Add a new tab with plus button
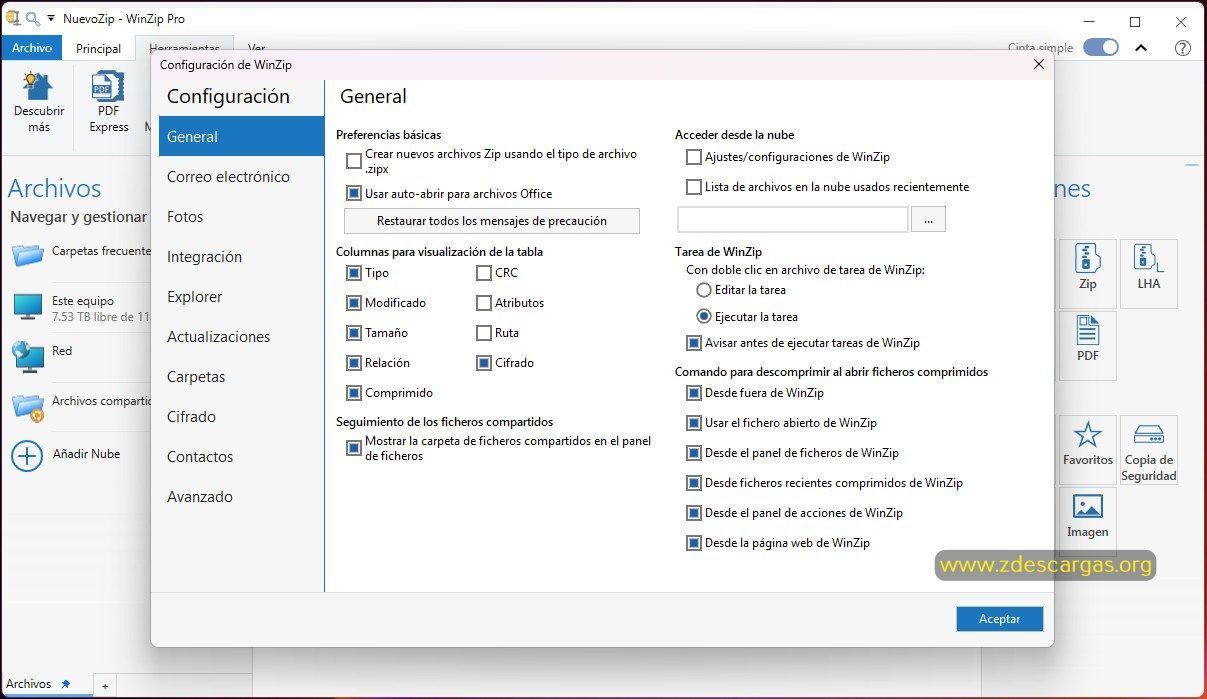 pos(104,685)
